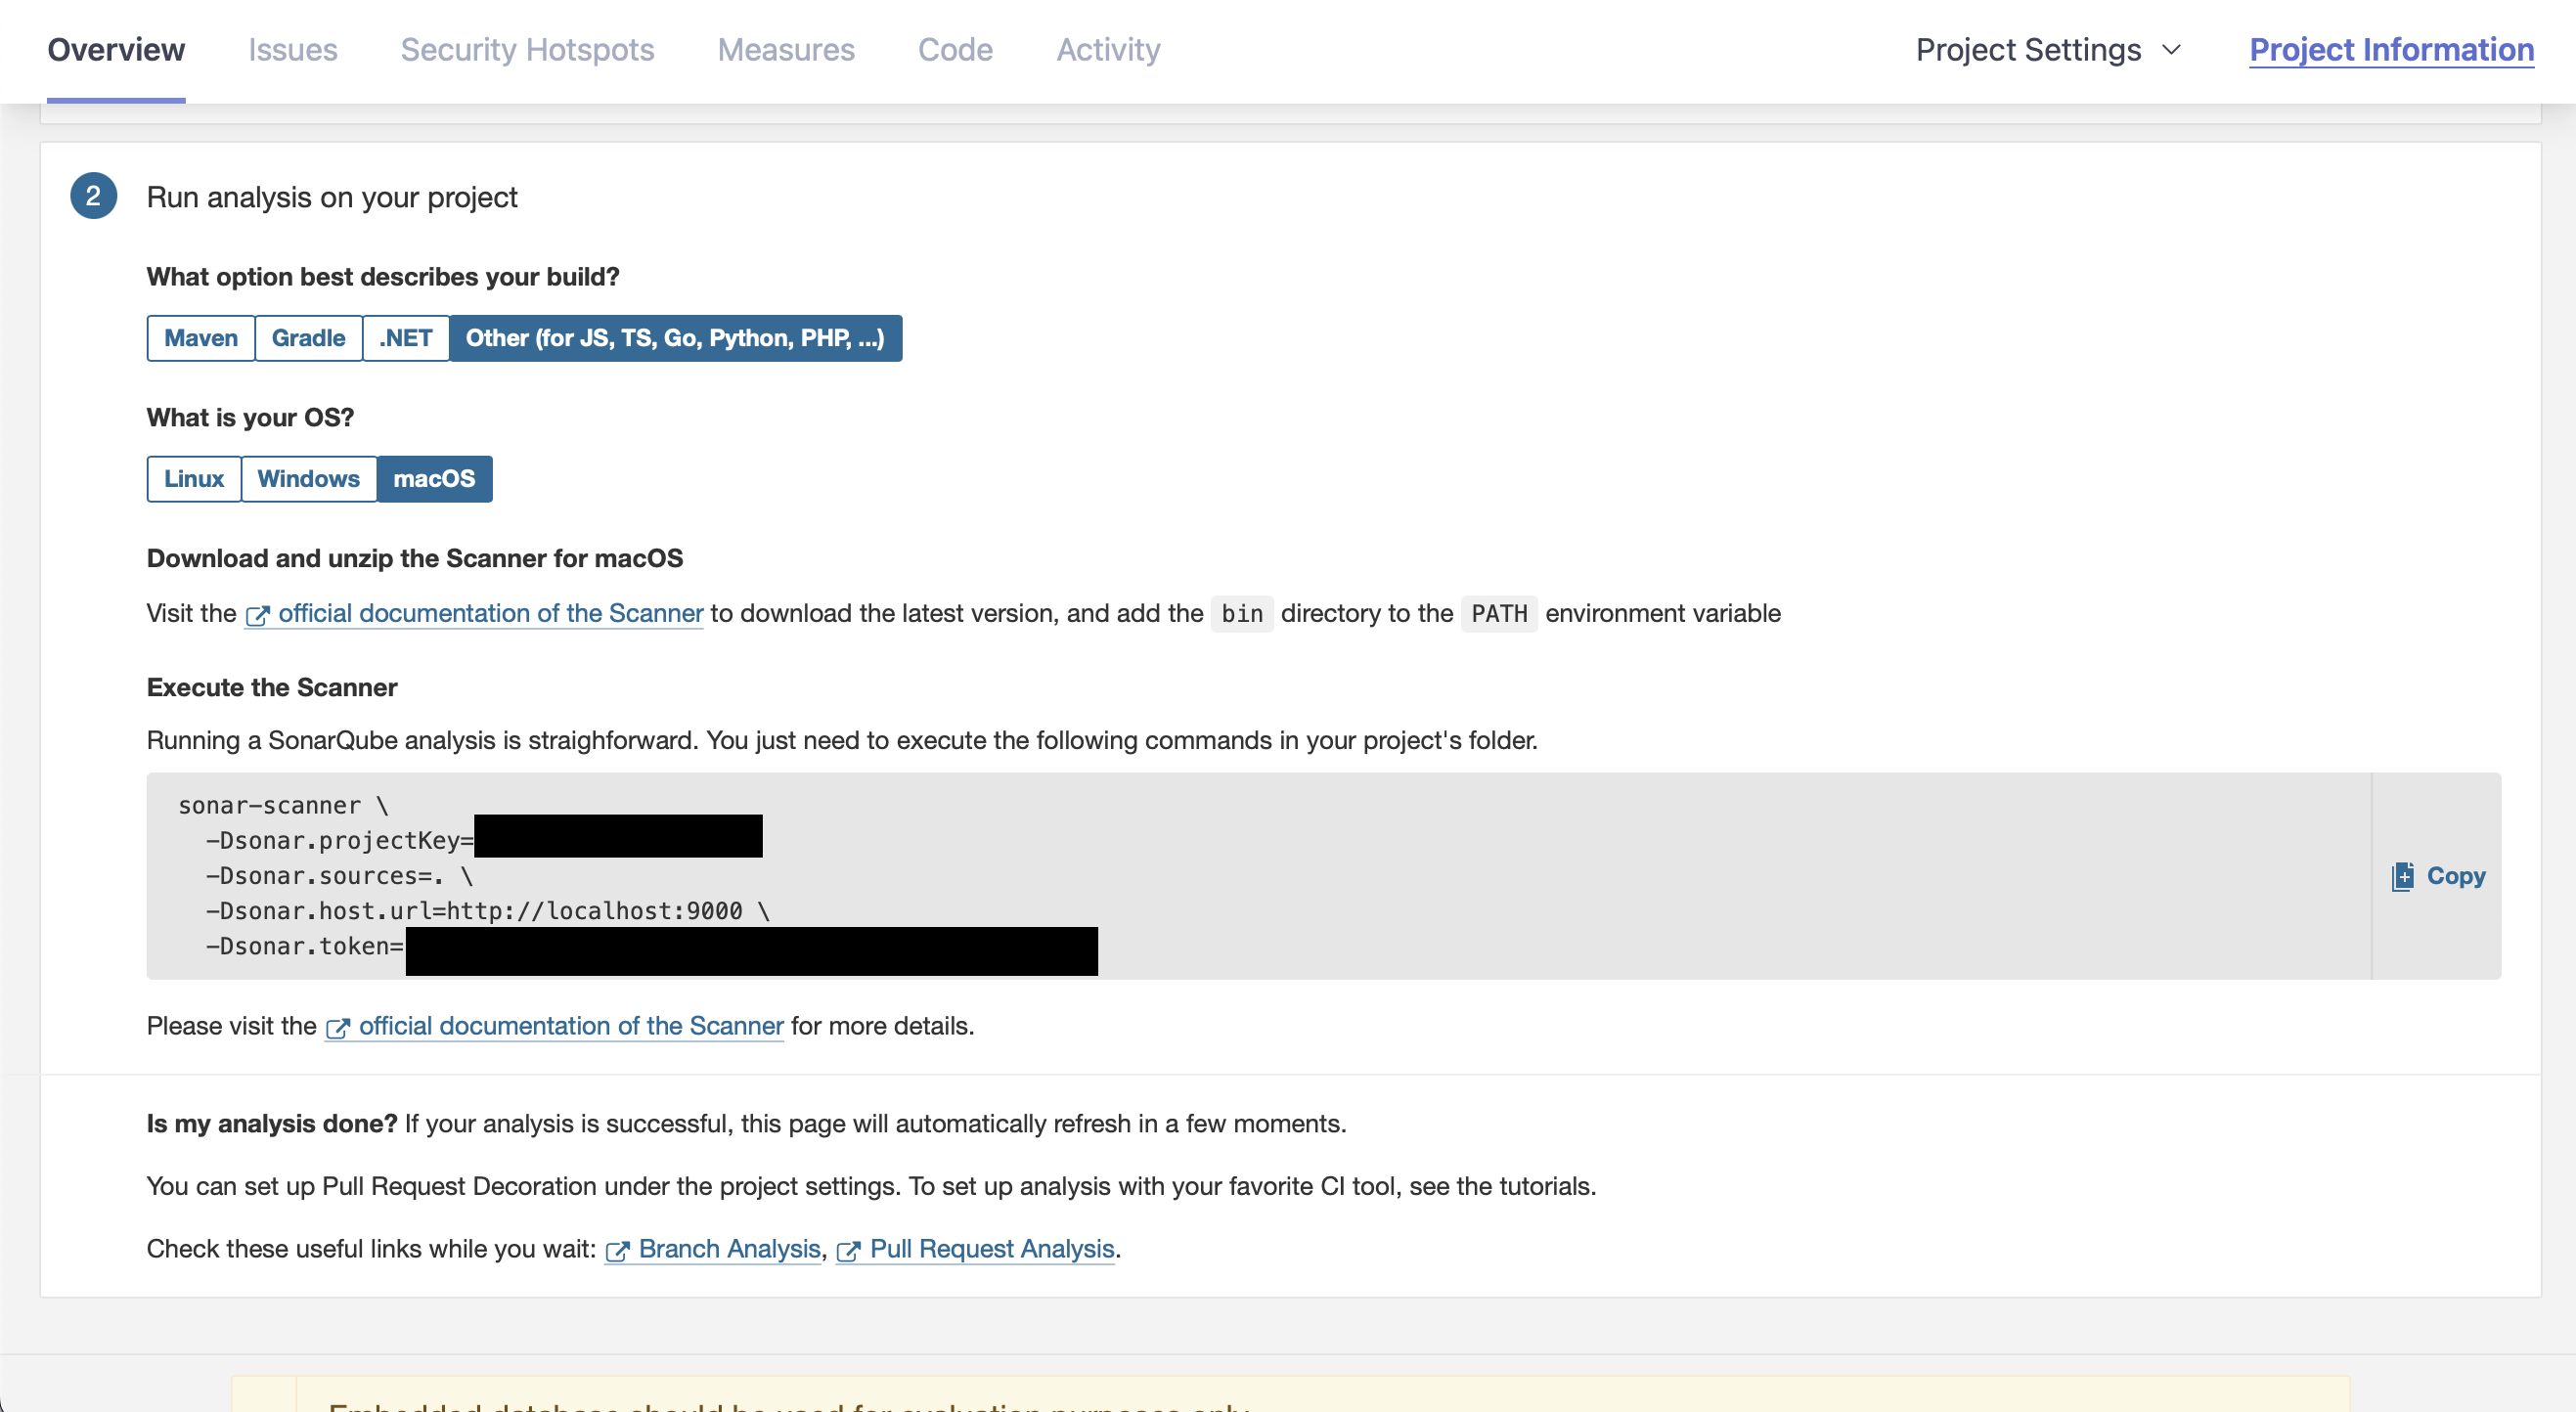This screenshot has height=1412, width=2576.
Task: Select the Gradle build option
Action: pos(308,338)
